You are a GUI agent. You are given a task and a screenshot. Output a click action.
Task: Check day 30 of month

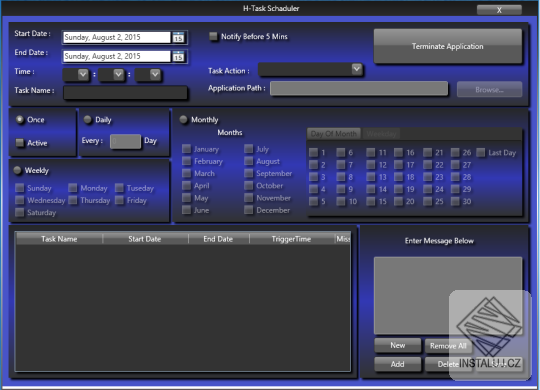tap(455, 201)
